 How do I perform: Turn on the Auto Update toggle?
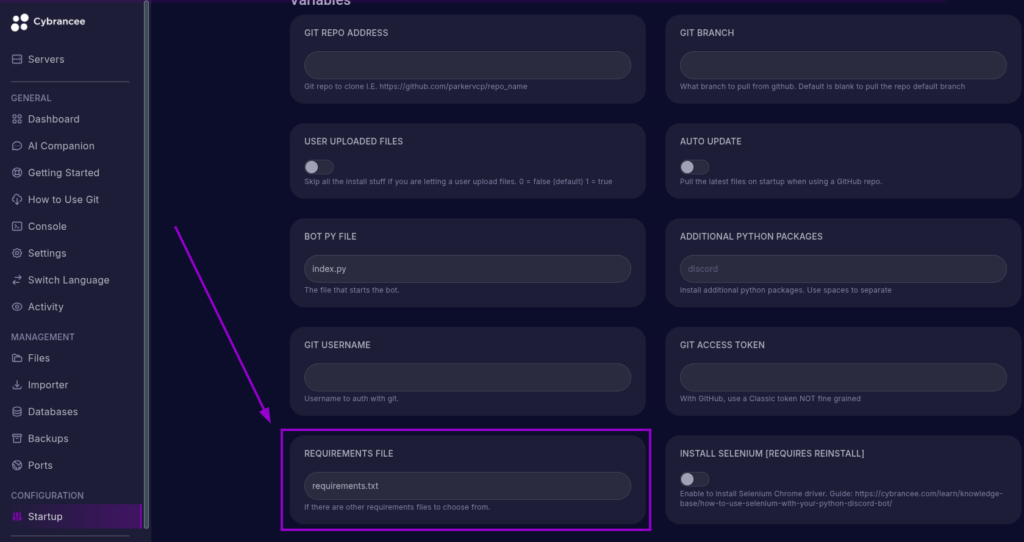click(x=694, y=167)
